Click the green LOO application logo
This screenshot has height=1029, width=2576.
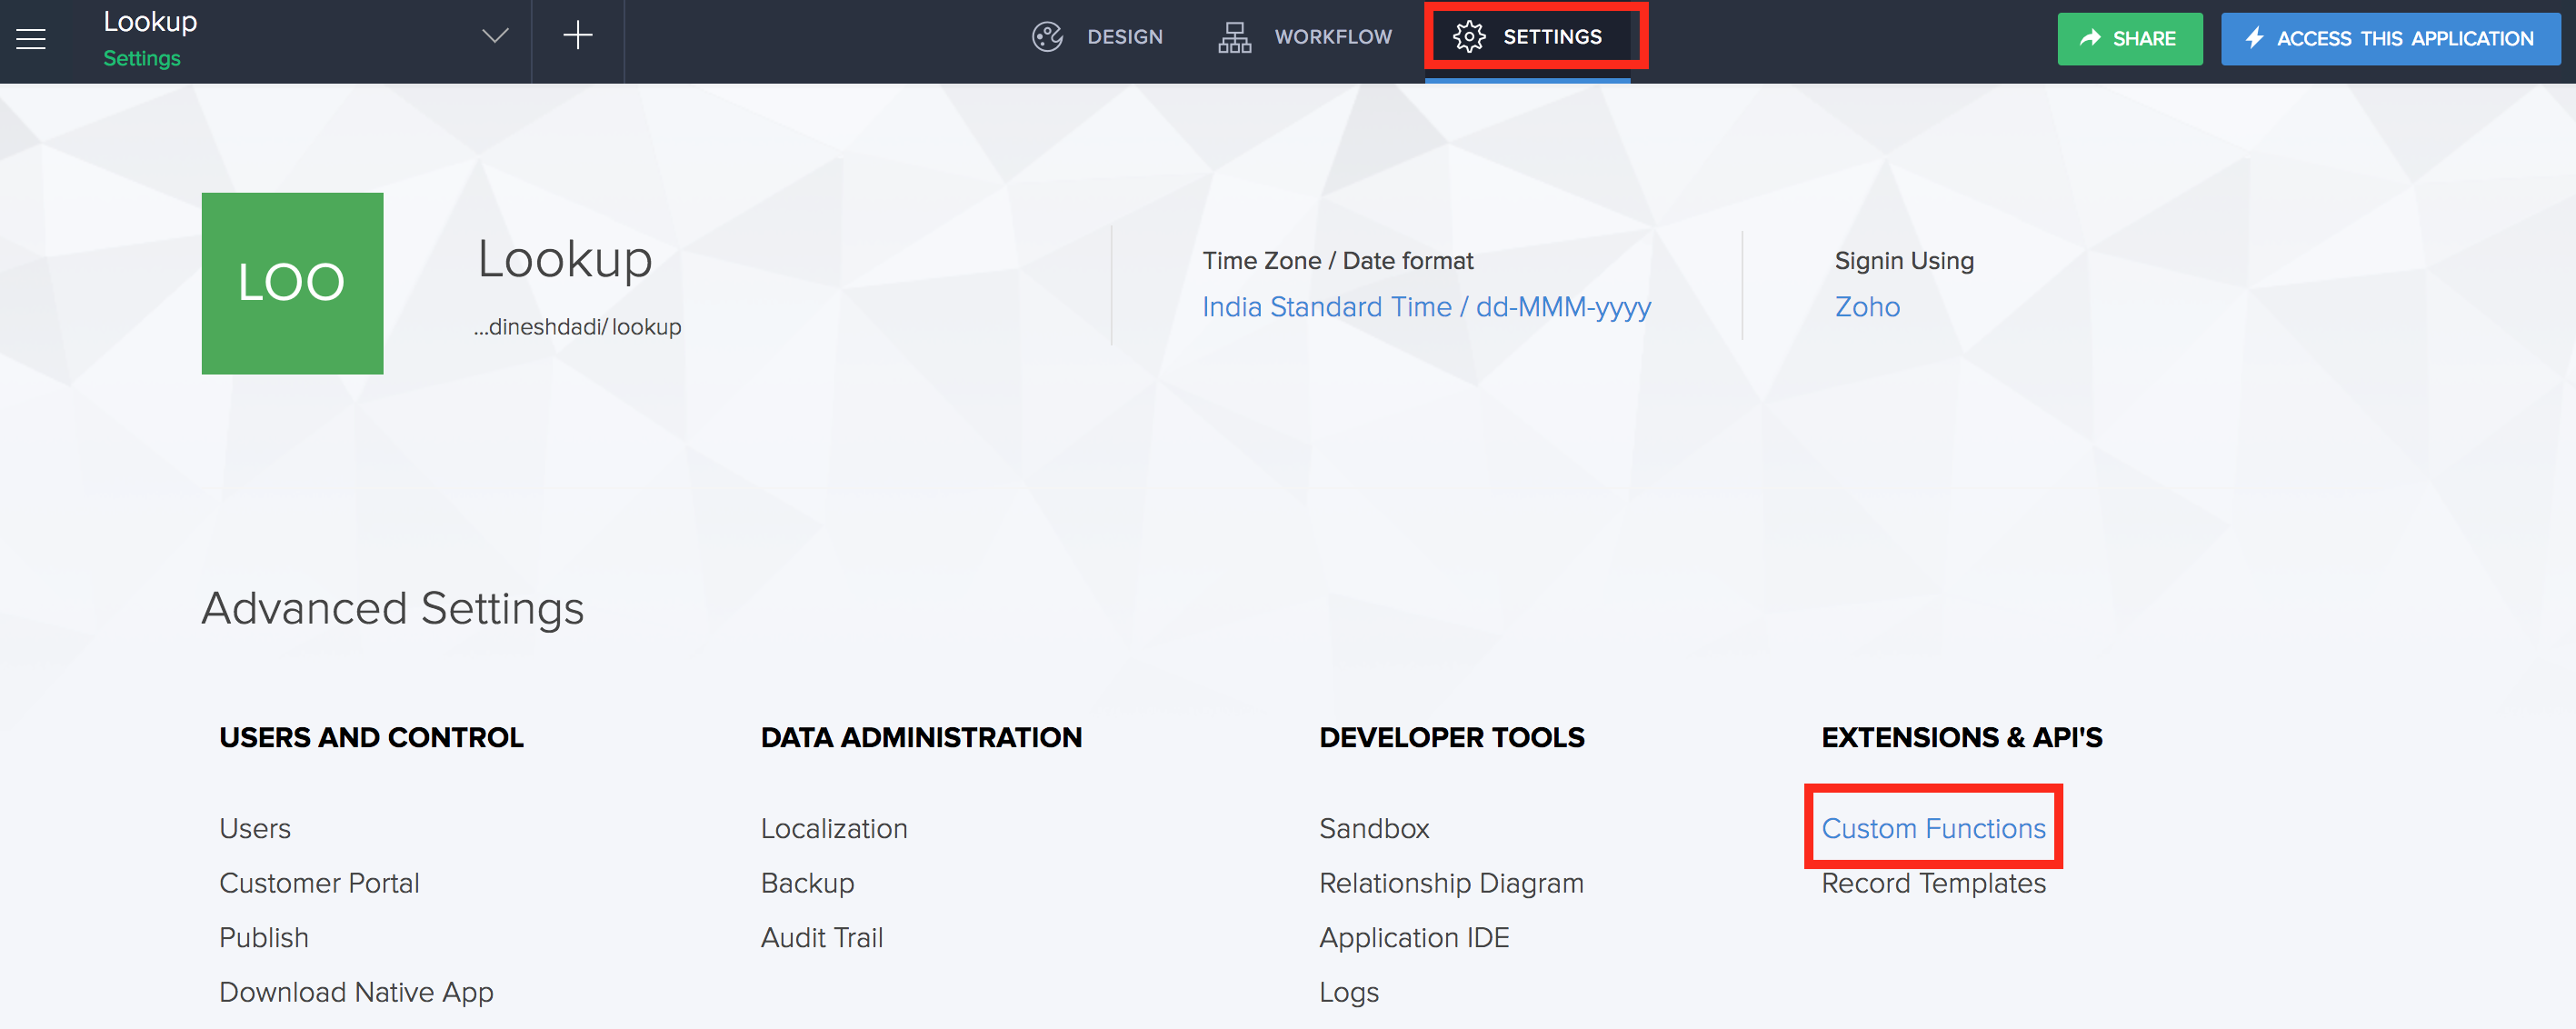click(292, 283)
